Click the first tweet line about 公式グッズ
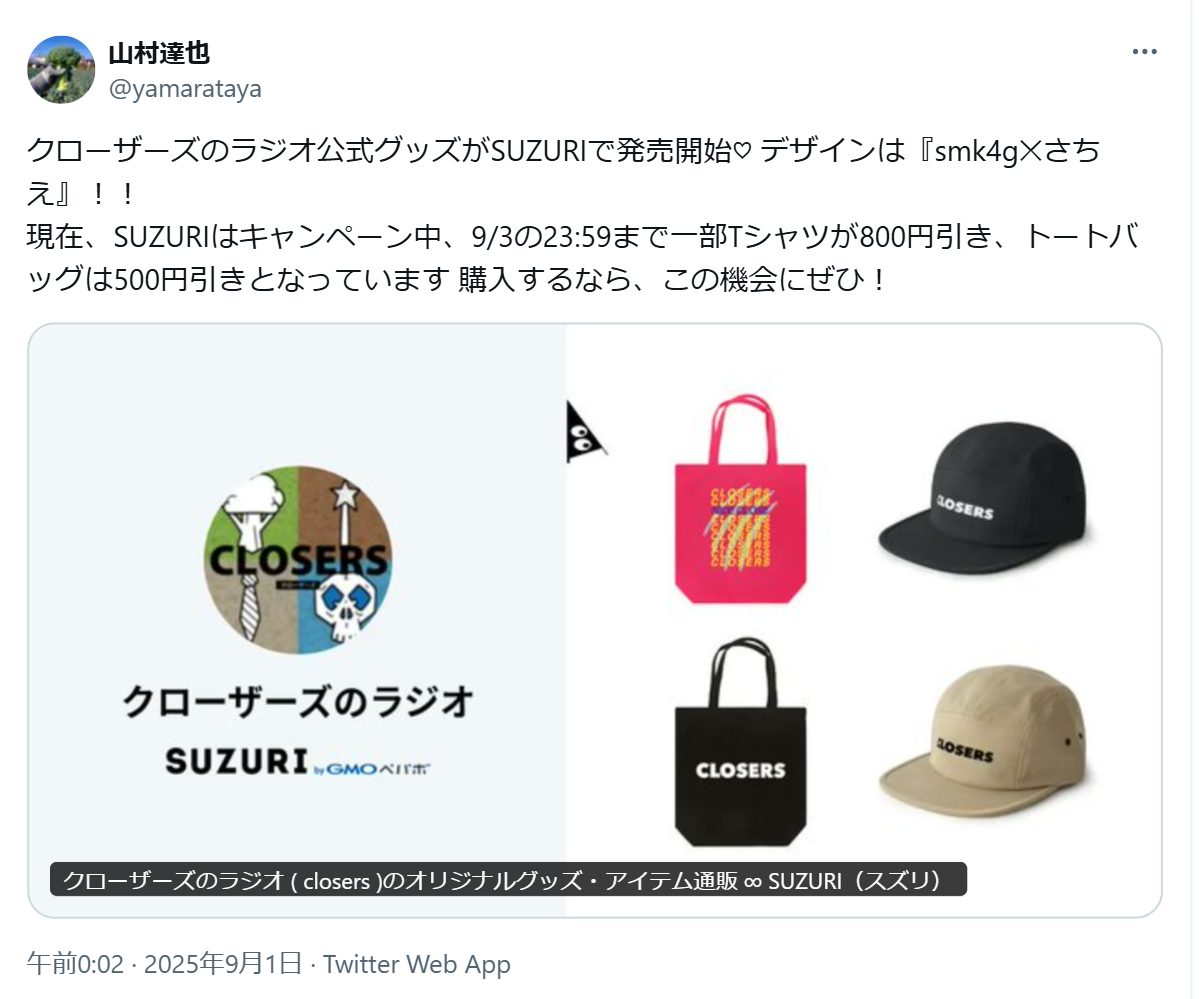The width and height of the screenshot is (1199, 999). 564,150
